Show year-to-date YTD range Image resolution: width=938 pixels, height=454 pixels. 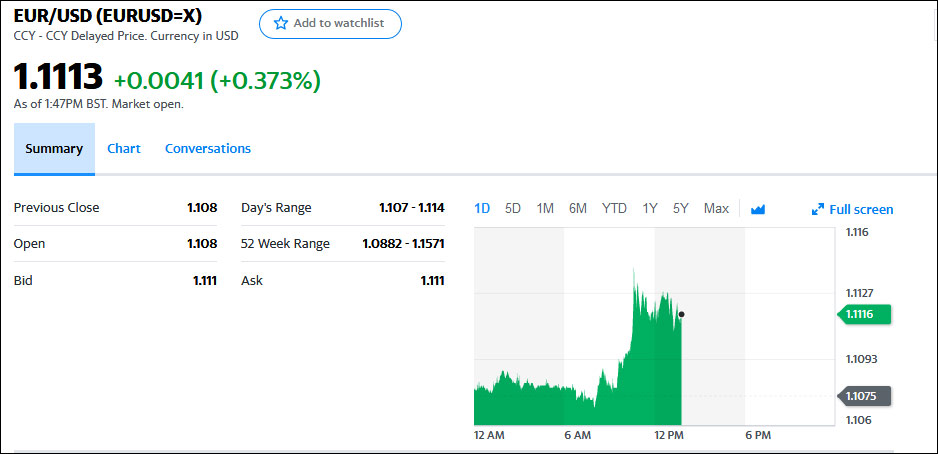click(x=614, y=208)
